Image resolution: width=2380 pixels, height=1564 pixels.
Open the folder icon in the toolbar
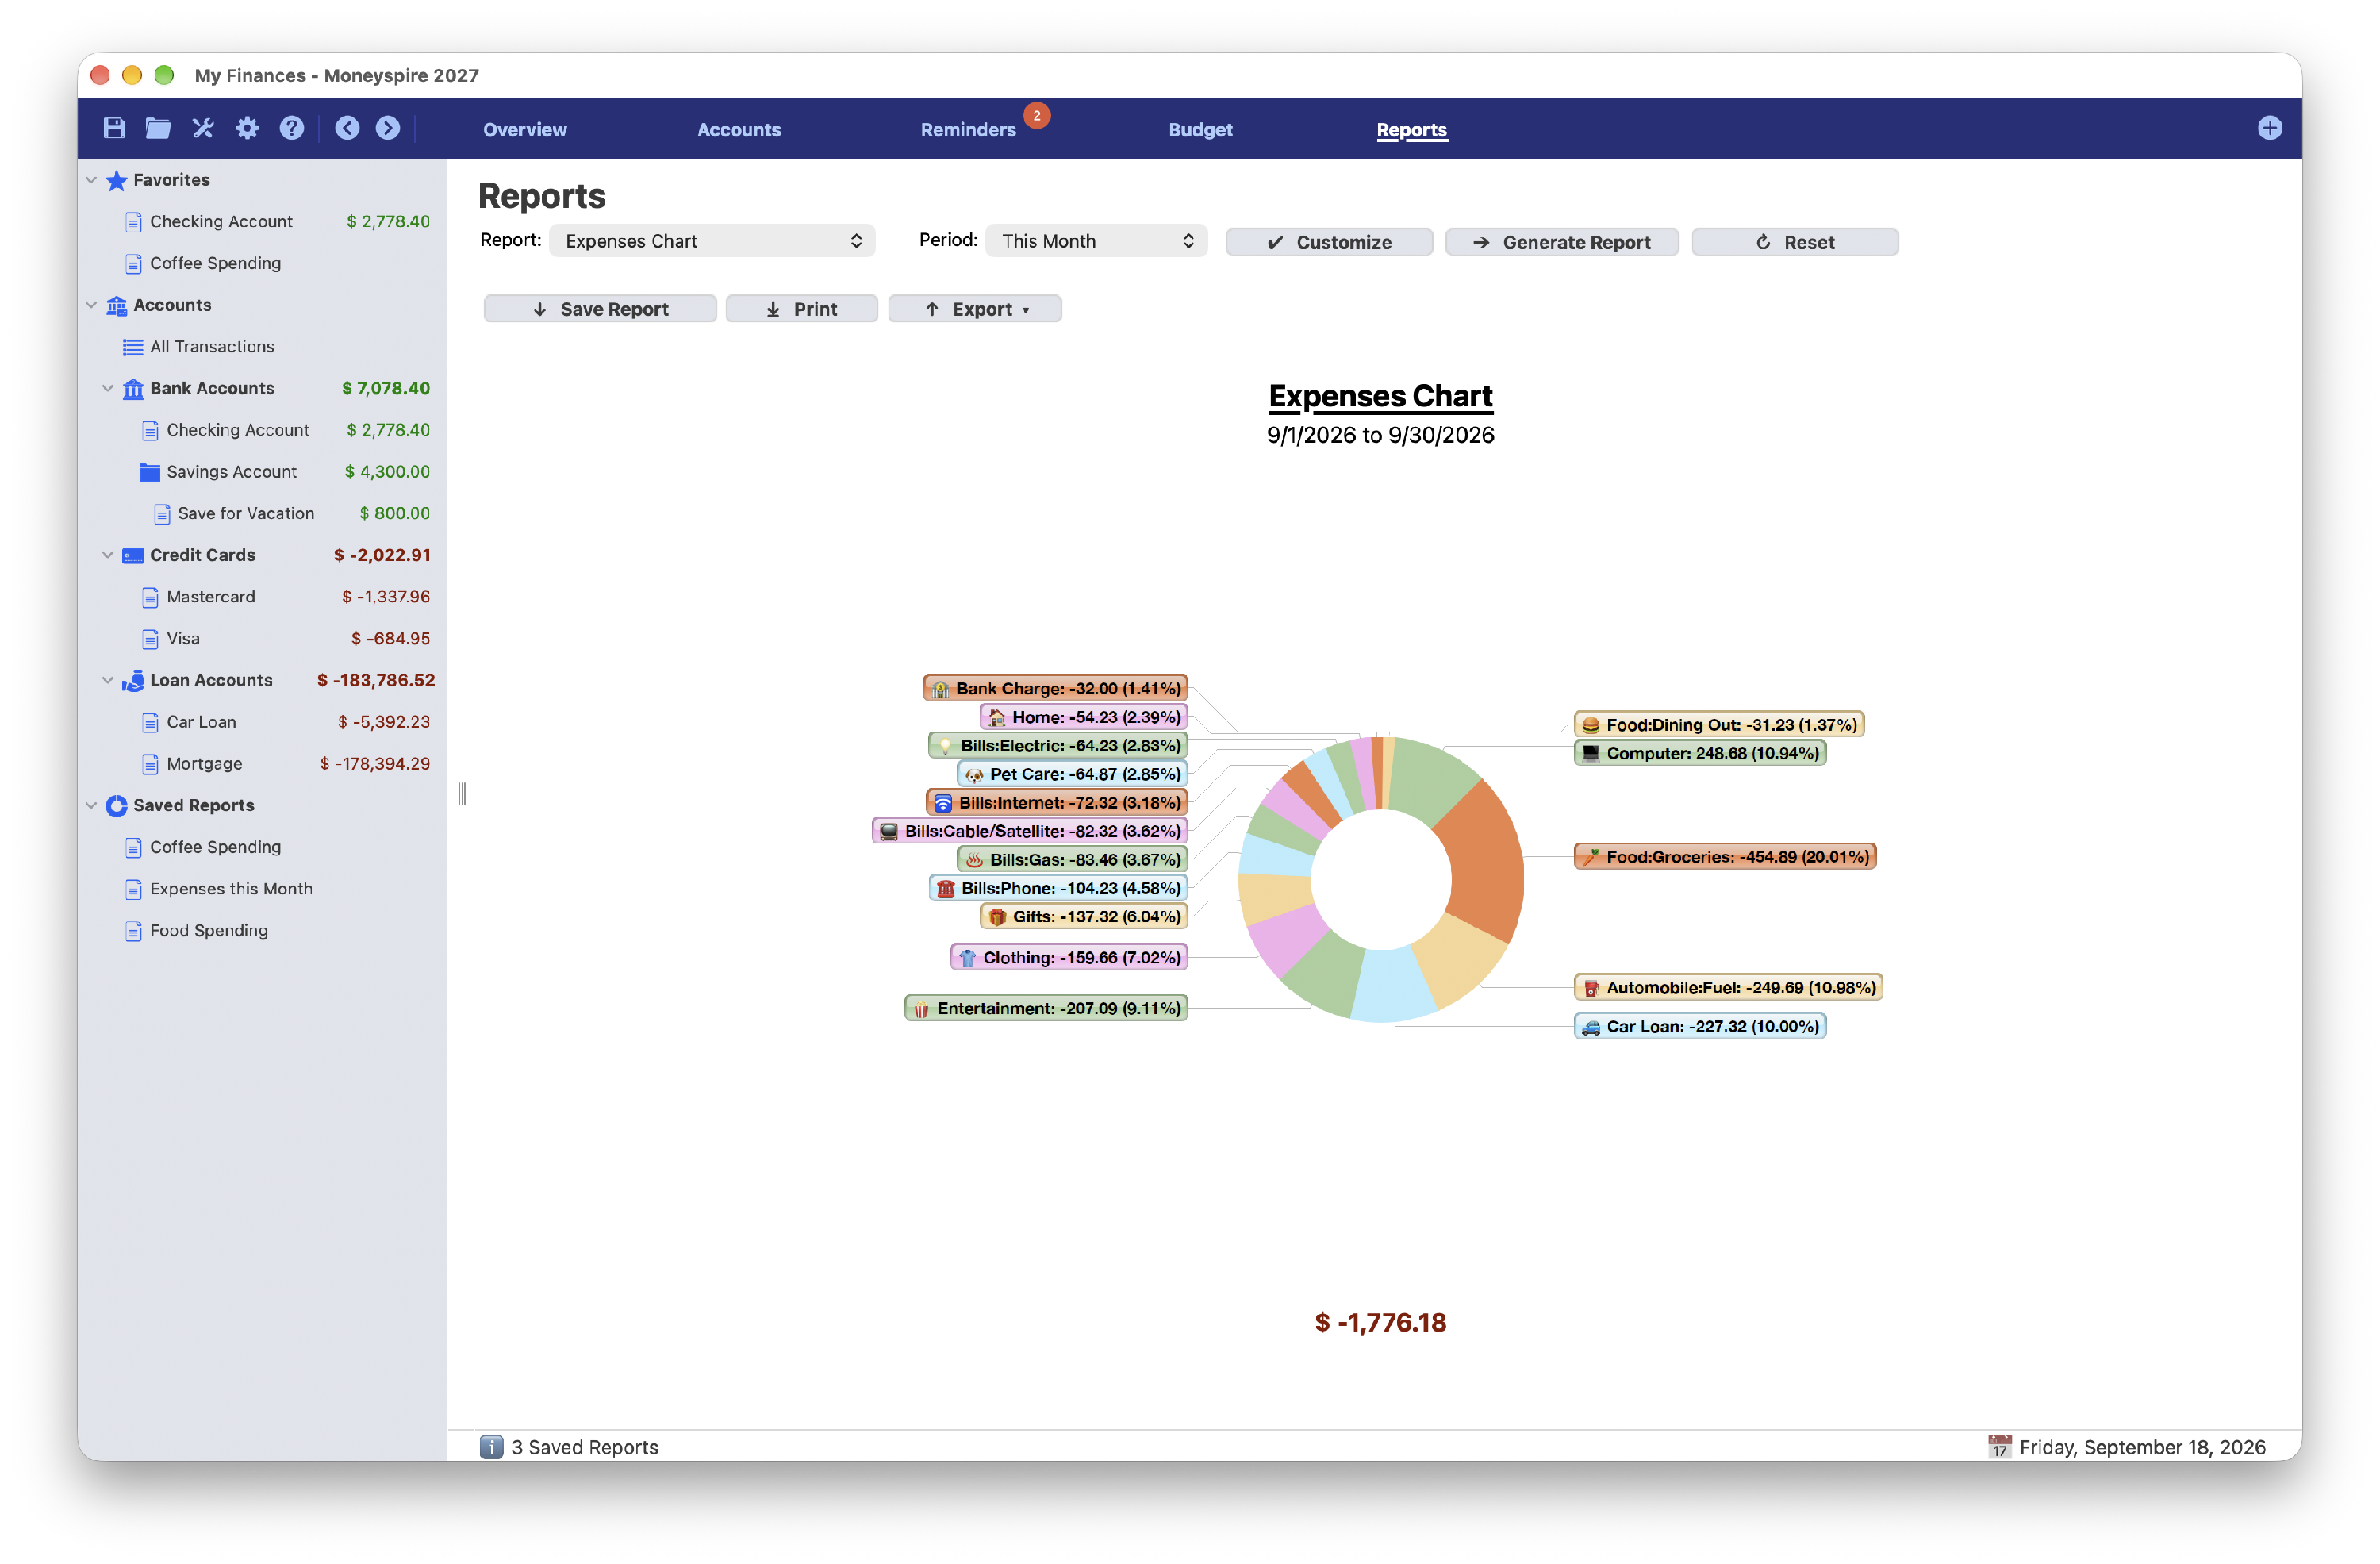coord(158,128)
